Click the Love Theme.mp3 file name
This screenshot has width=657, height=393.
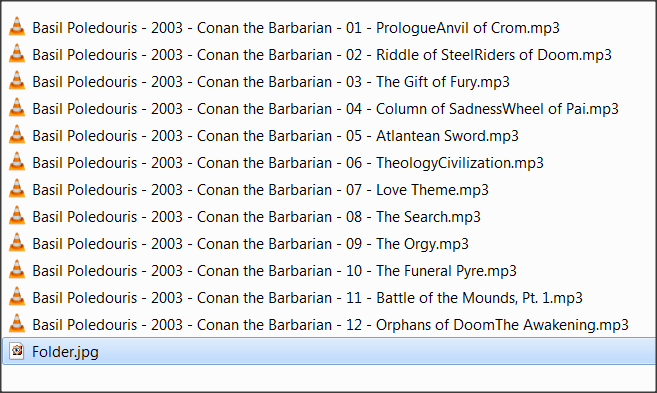[261, 190]
